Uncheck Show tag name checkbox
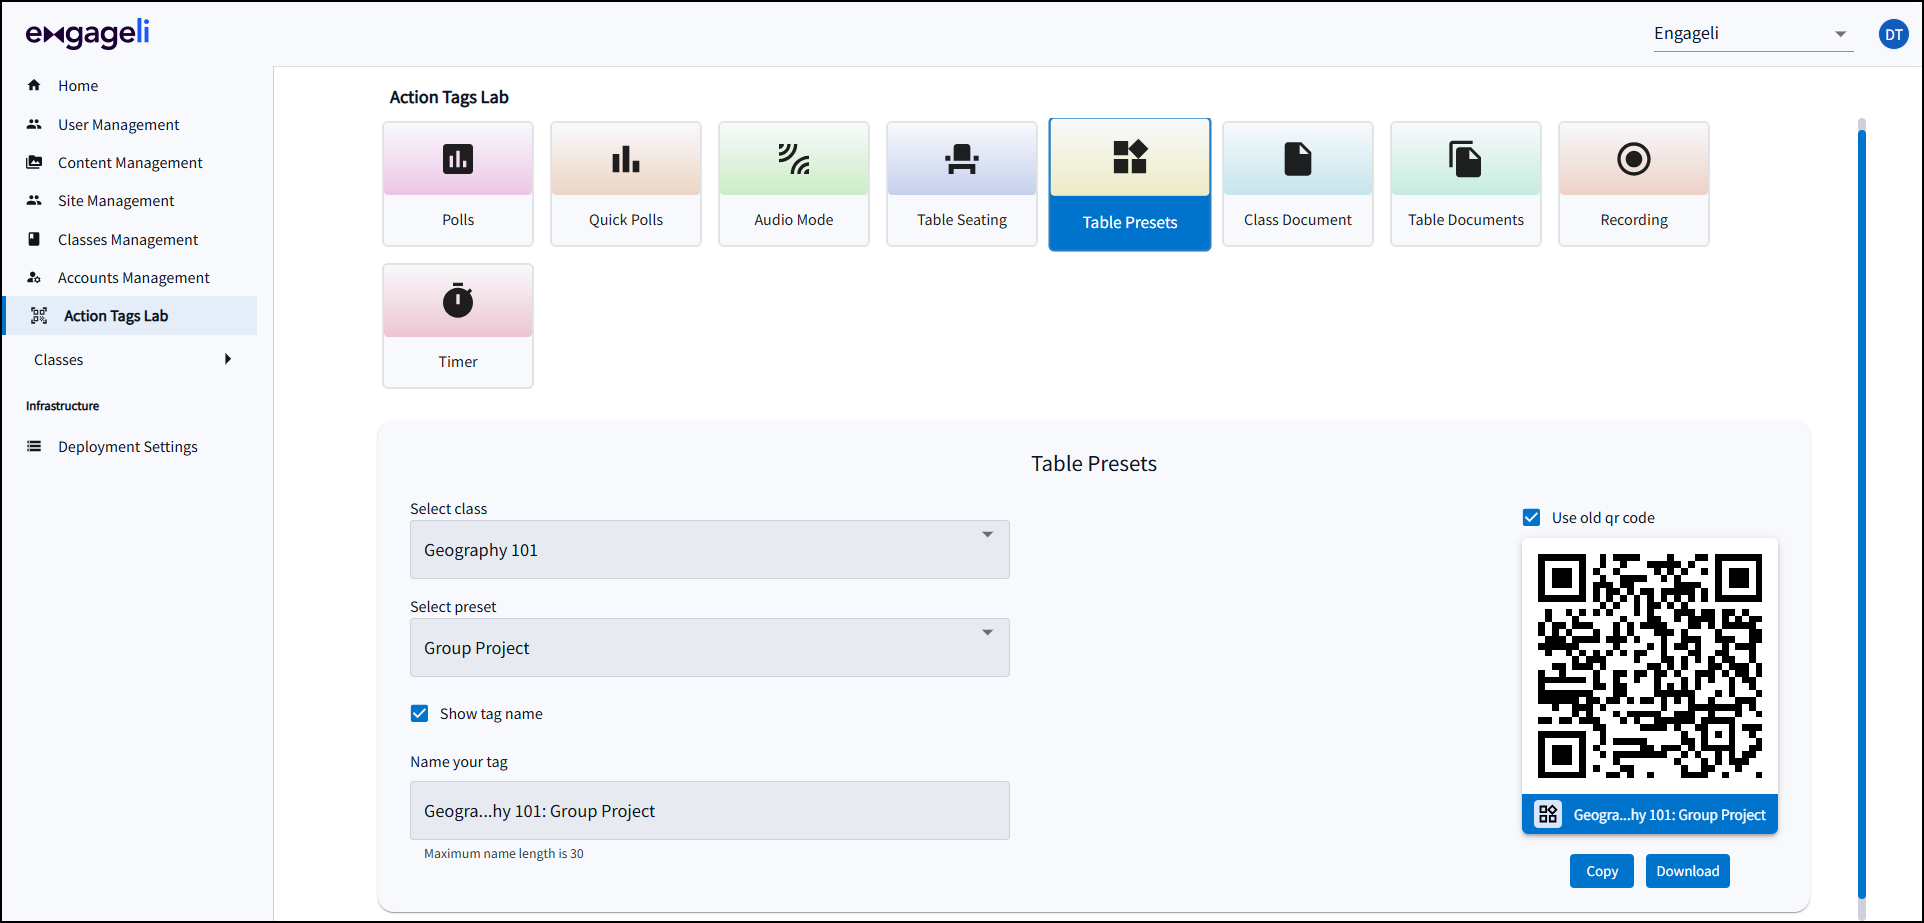This screenshot has height=923, width=1924. (420, 713)
